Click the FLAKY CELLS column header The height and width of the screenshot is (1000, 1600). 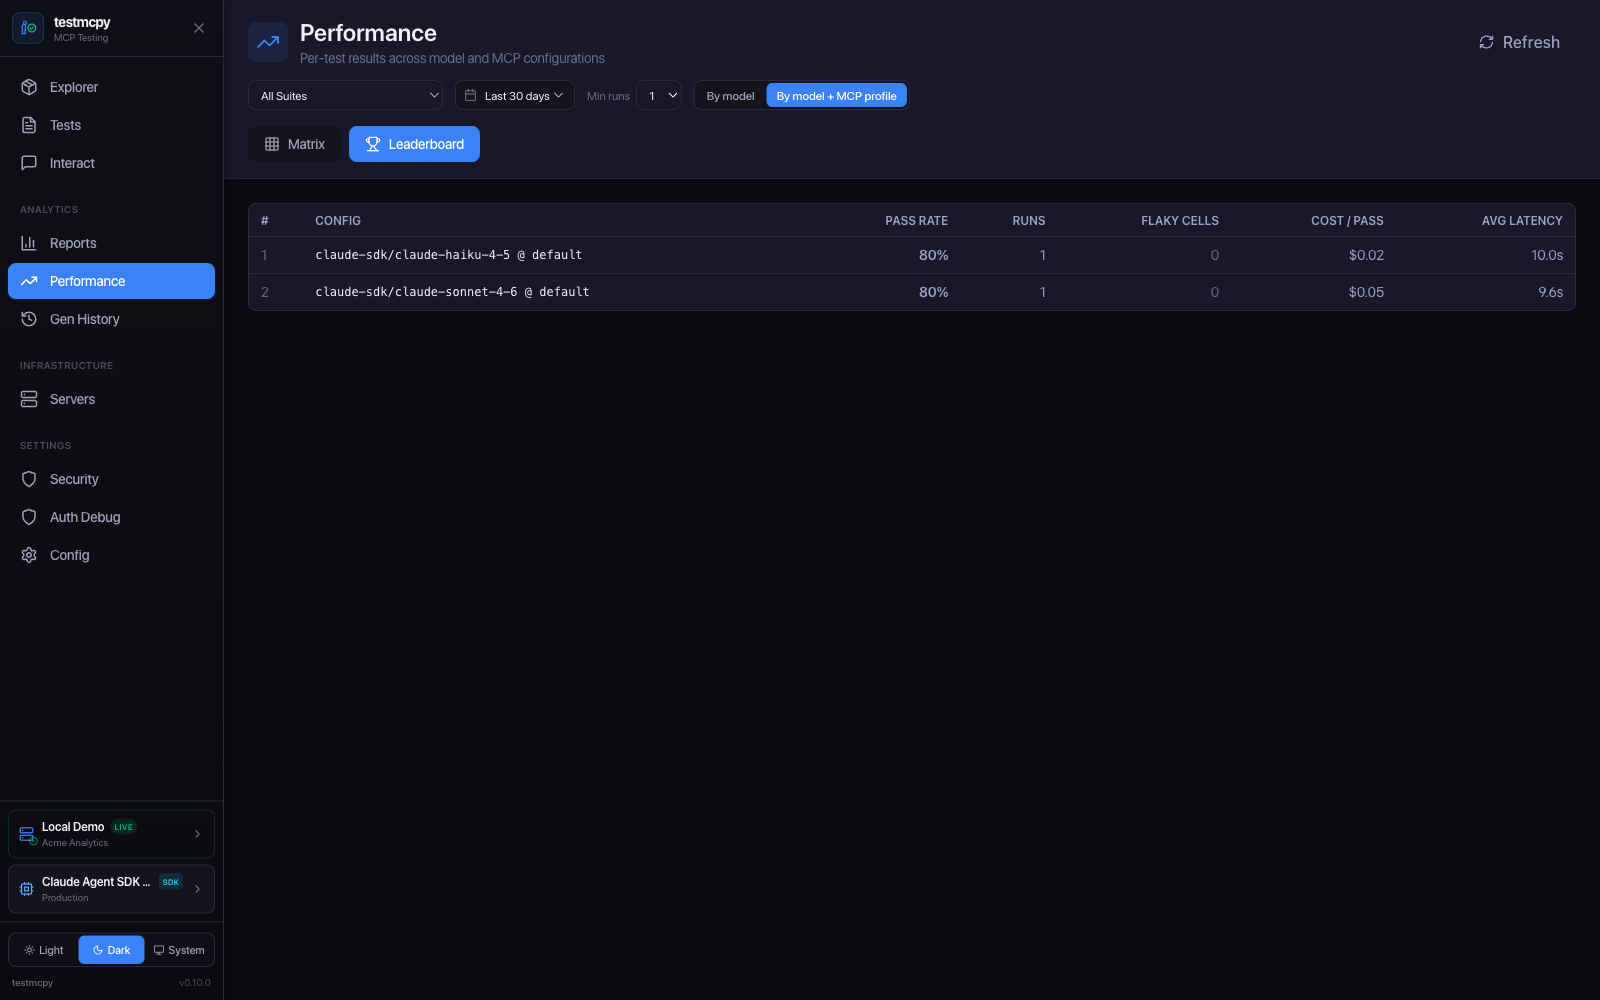click(x=1180, y=221)
